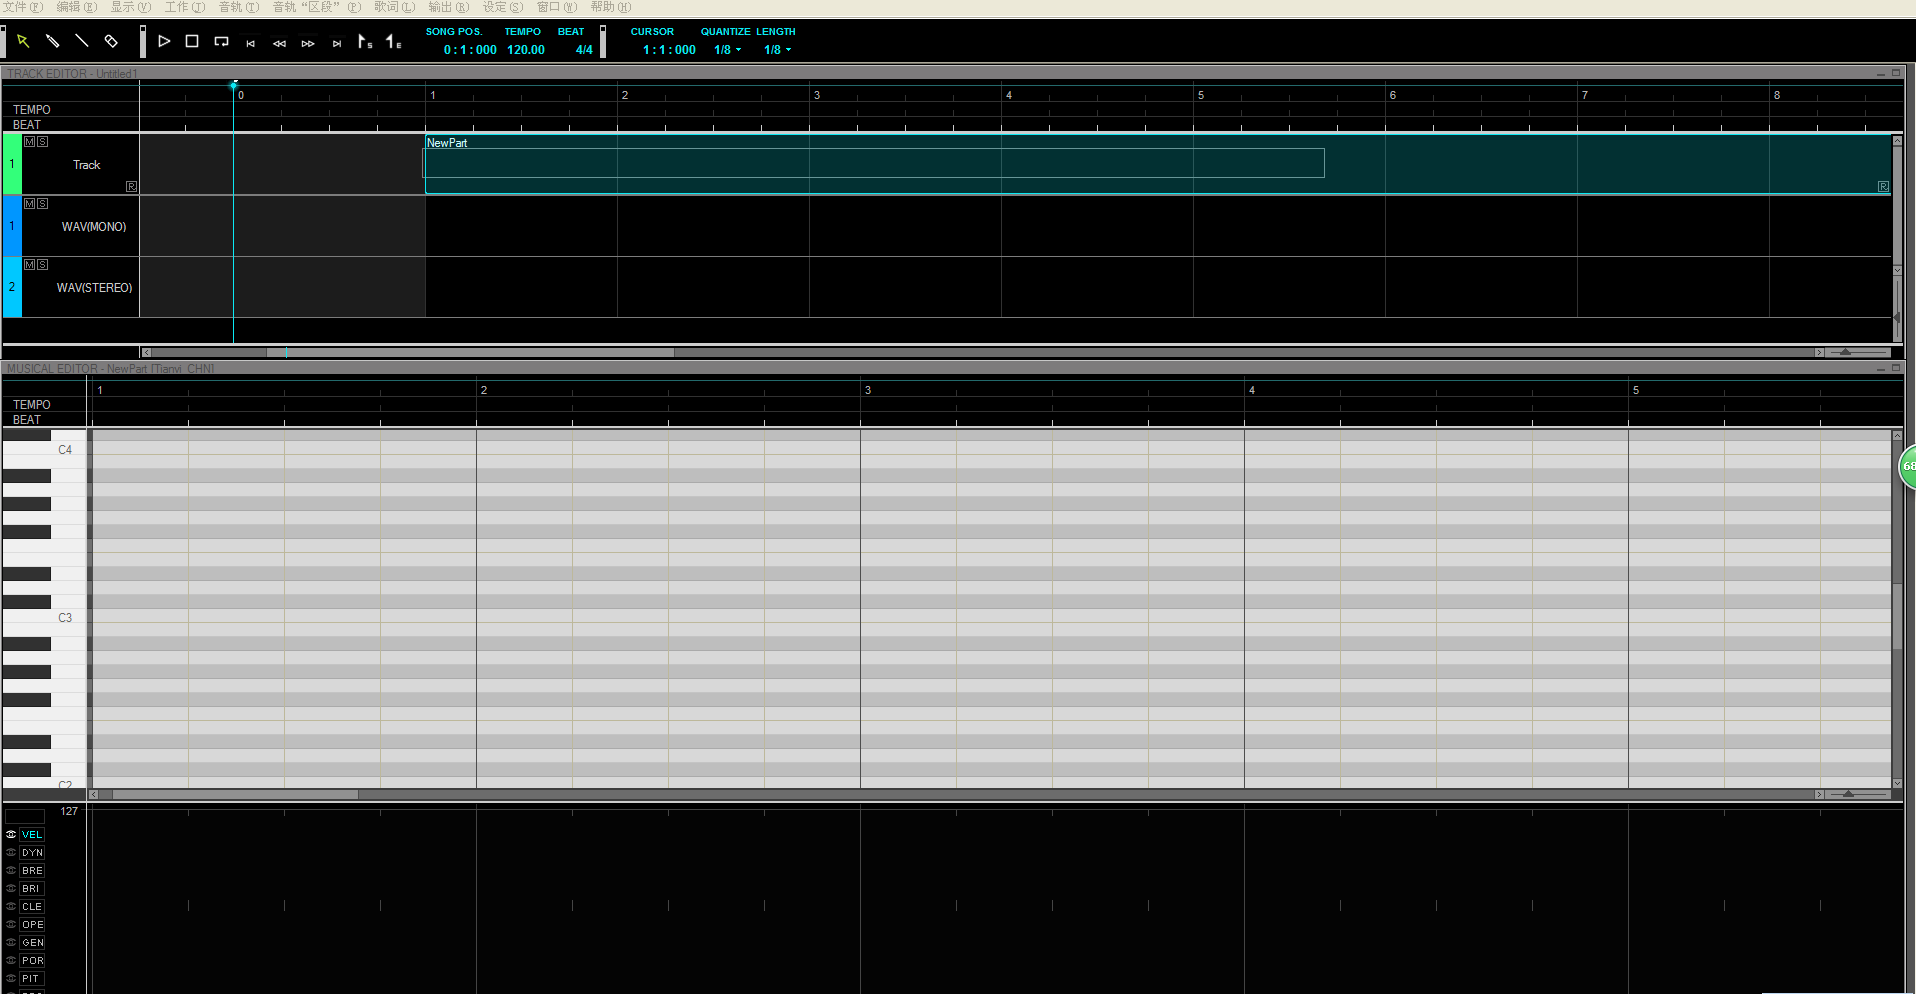Click the rewind button
This screenshot has height=994, width=1916.
coord(279,43)
